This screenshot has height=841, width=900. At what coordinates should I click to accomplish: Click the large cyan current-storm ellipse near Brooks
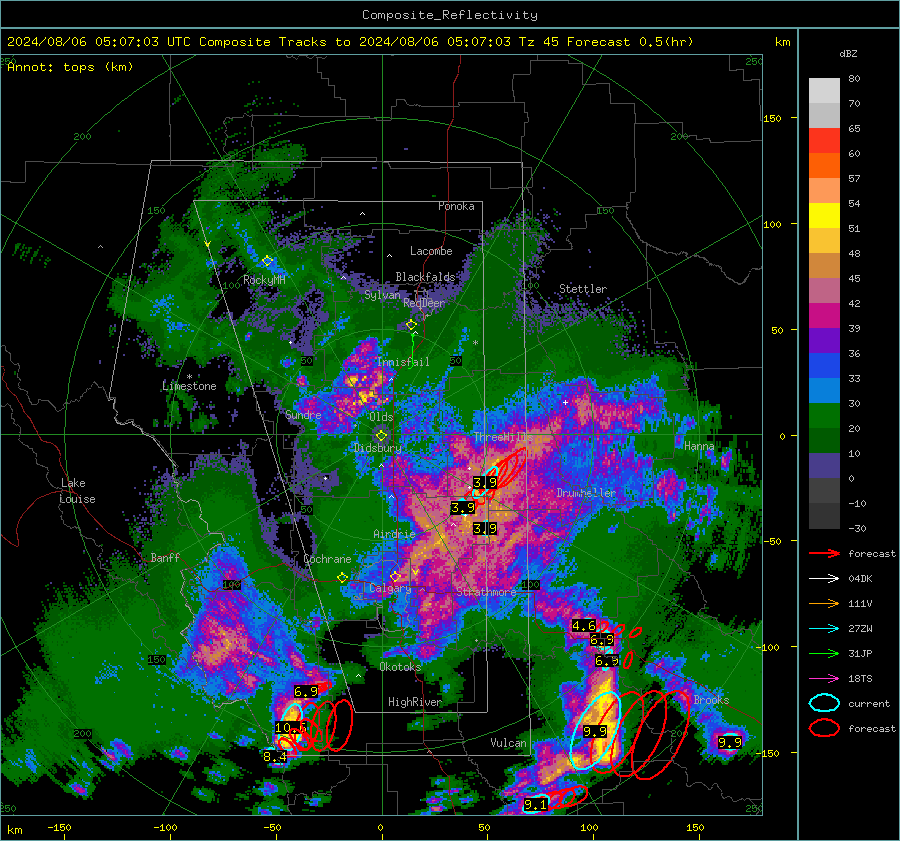596,730
